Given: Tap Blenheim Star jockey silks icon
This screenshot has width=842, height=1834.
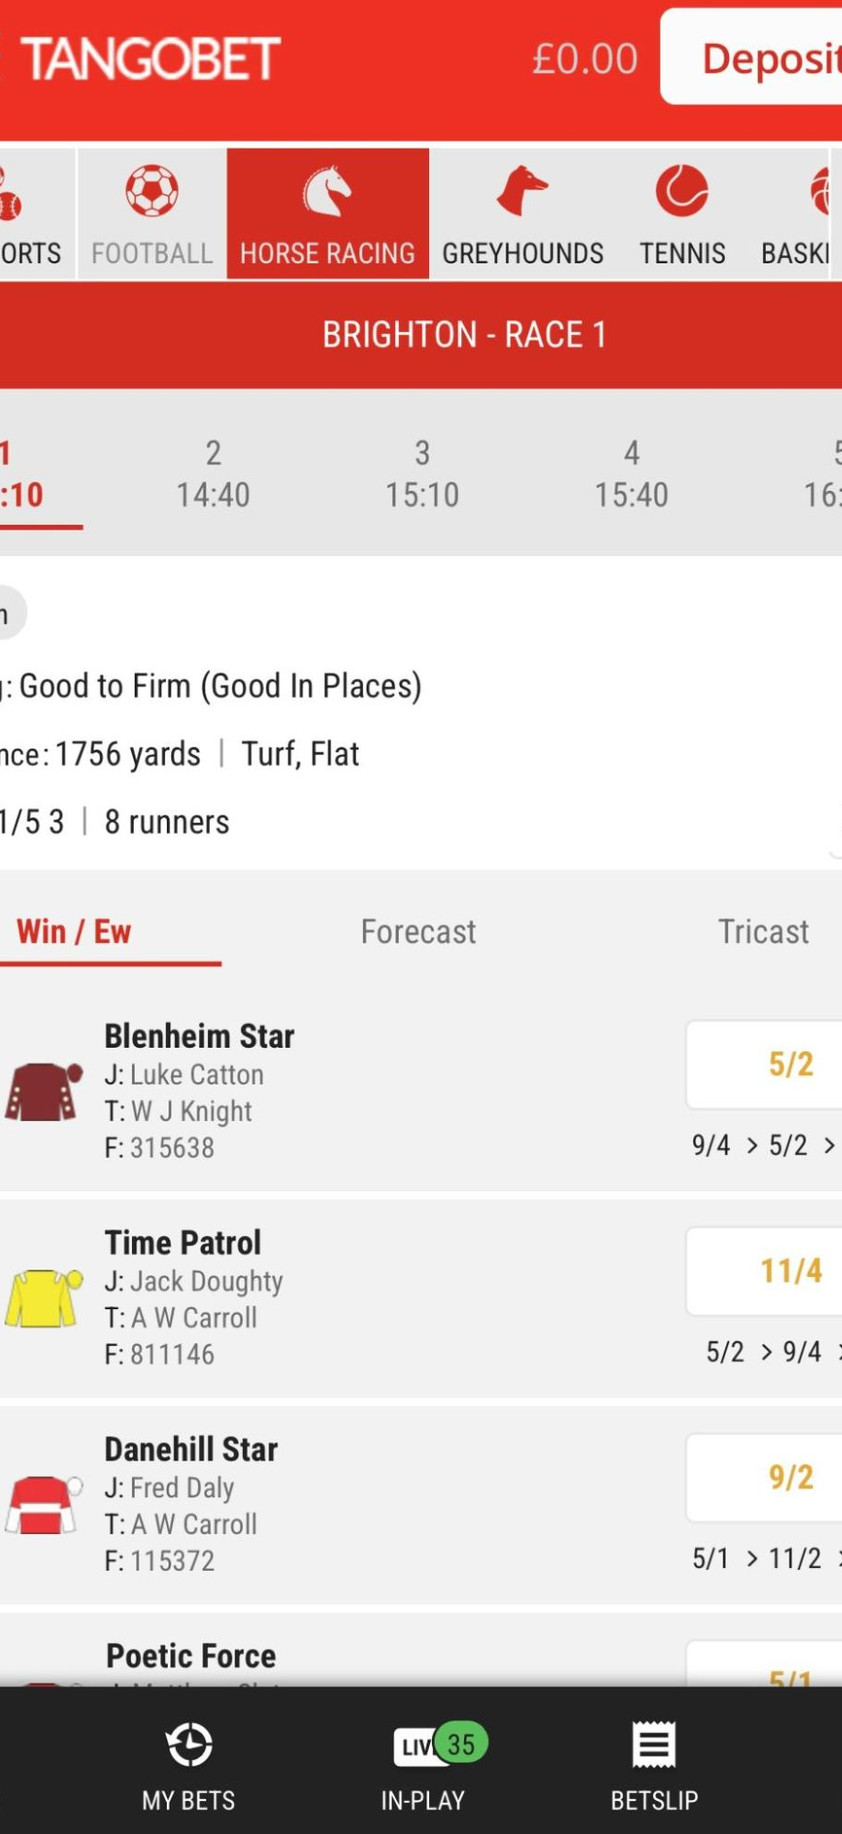Looking at the screenshot, I should [x=44, y=1091].
